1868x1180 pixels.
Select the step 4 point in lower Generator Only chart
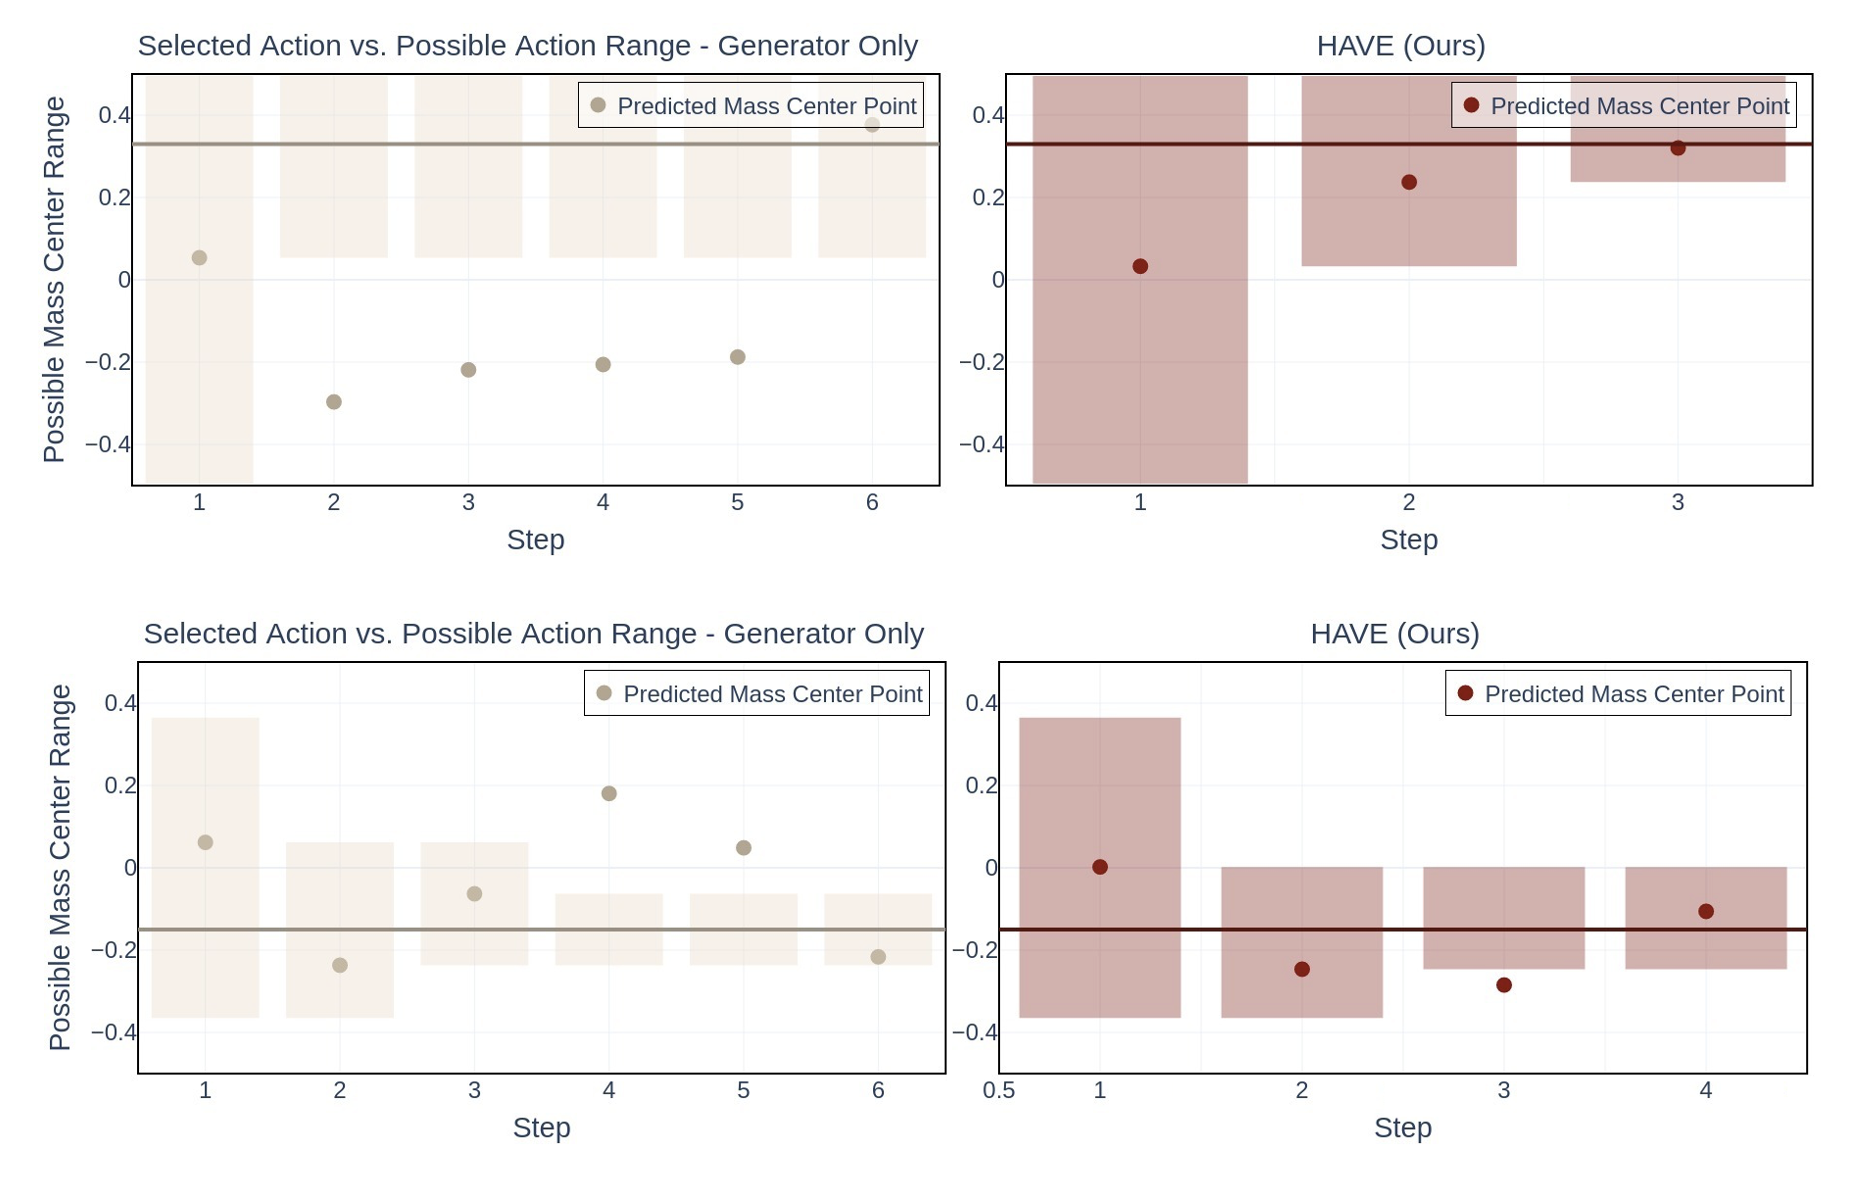[x=609, y=793]
